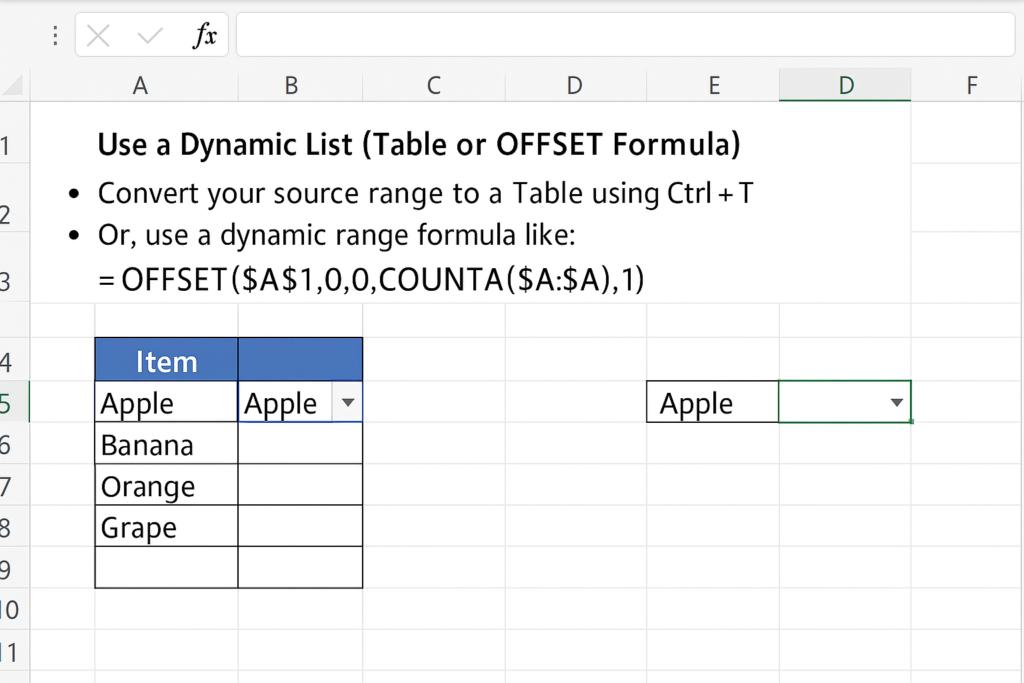Viewport: 1024px width, 683px height.
Task: Click the cell containing the OFFSET formula text
Action: click(x=372, y=280)
